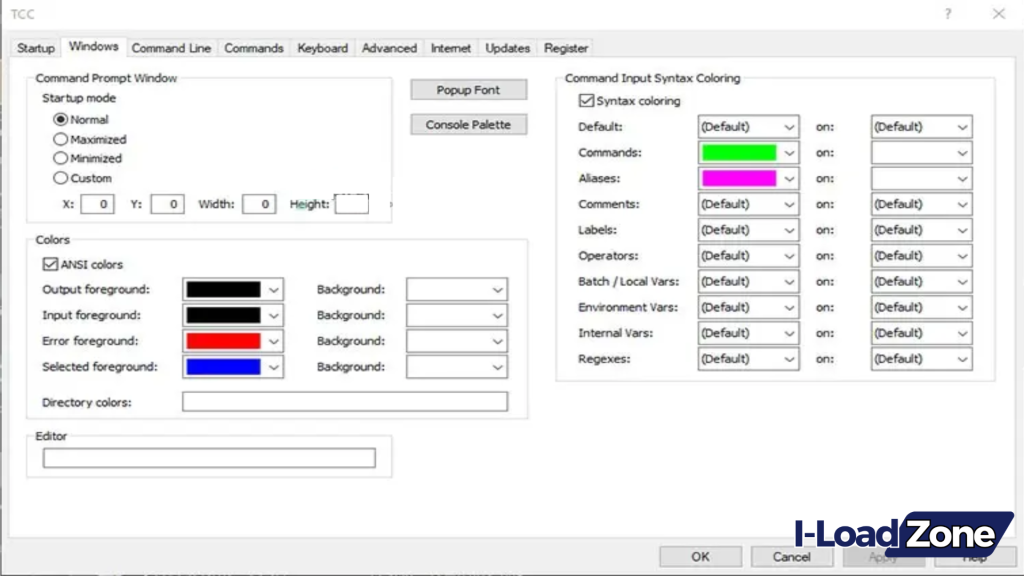The height and width of the screenshot is (576, 1024).
Task: Open the Console Palette
Action: tap(468, 124)
